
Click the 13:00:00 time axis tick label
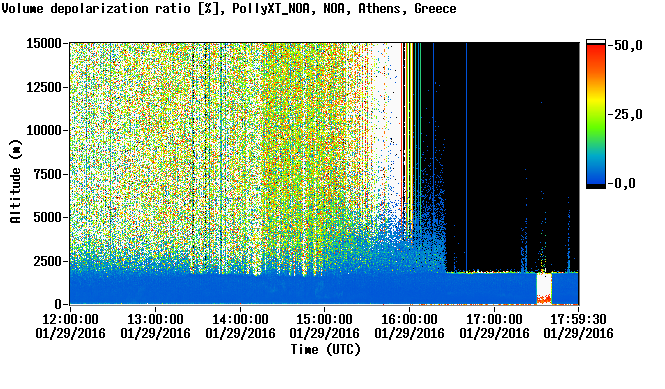tap(155, 319)
